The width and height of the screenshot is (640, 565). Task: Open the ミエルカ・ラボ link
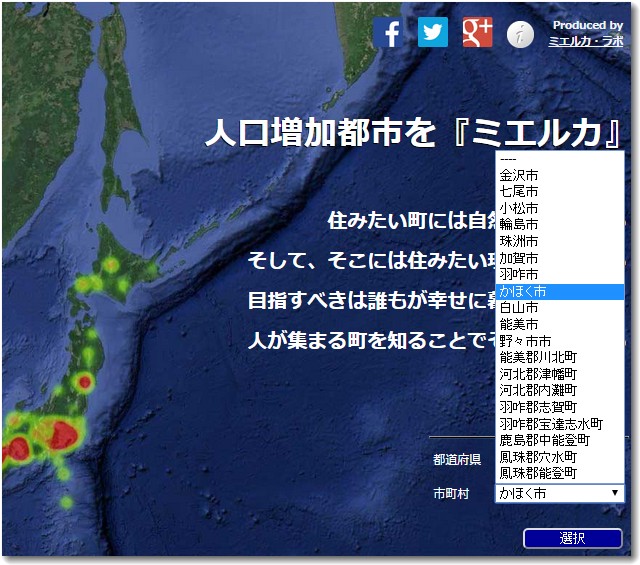(x=585, y=42)
